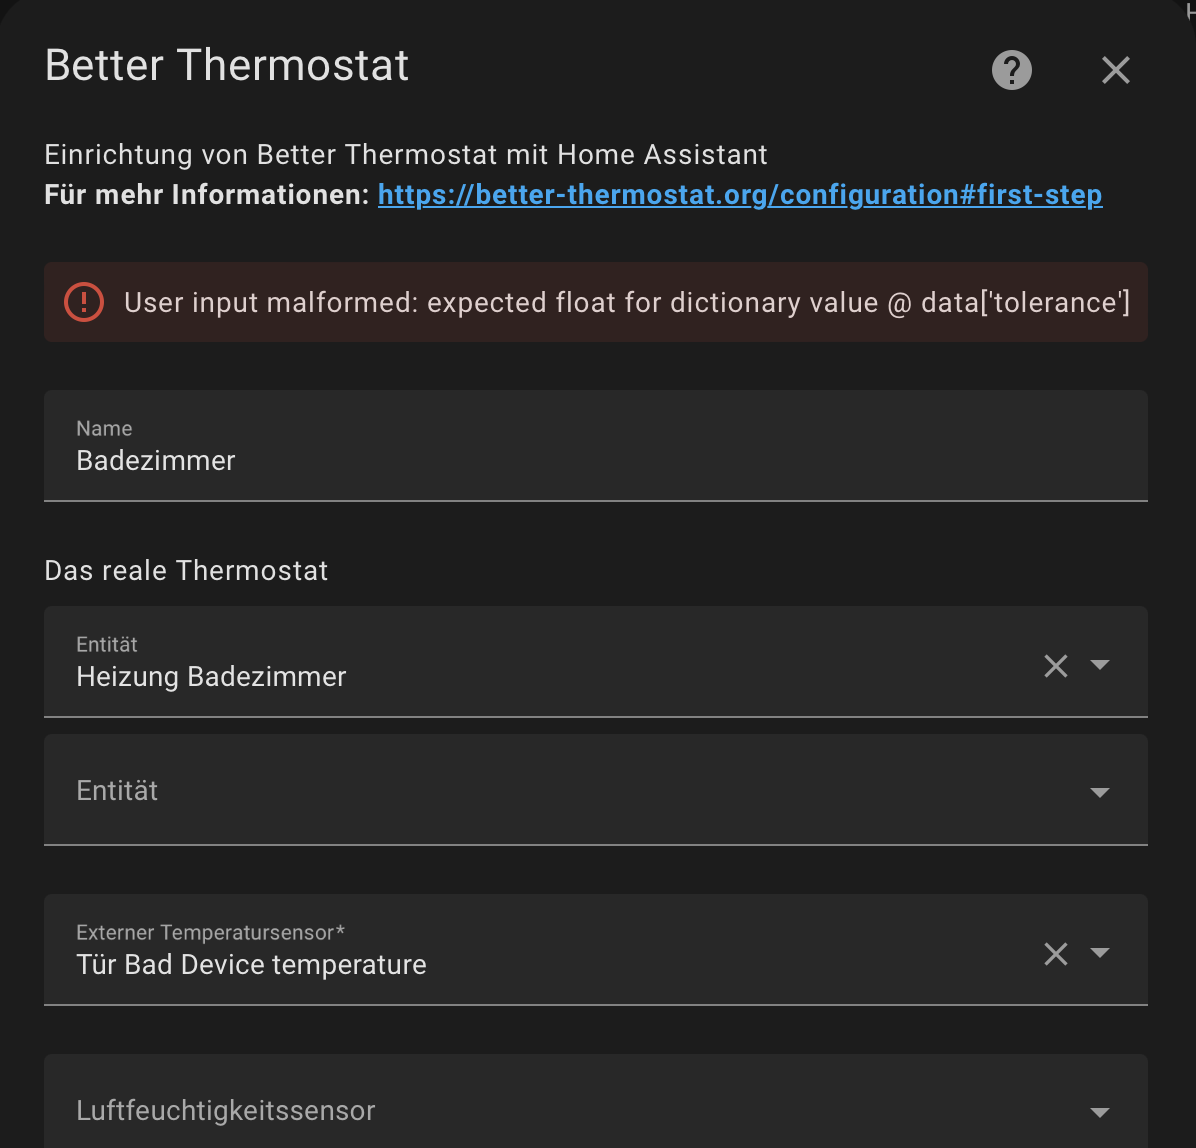Click the Heizung Badezimmer entity text

pos(211,676)
